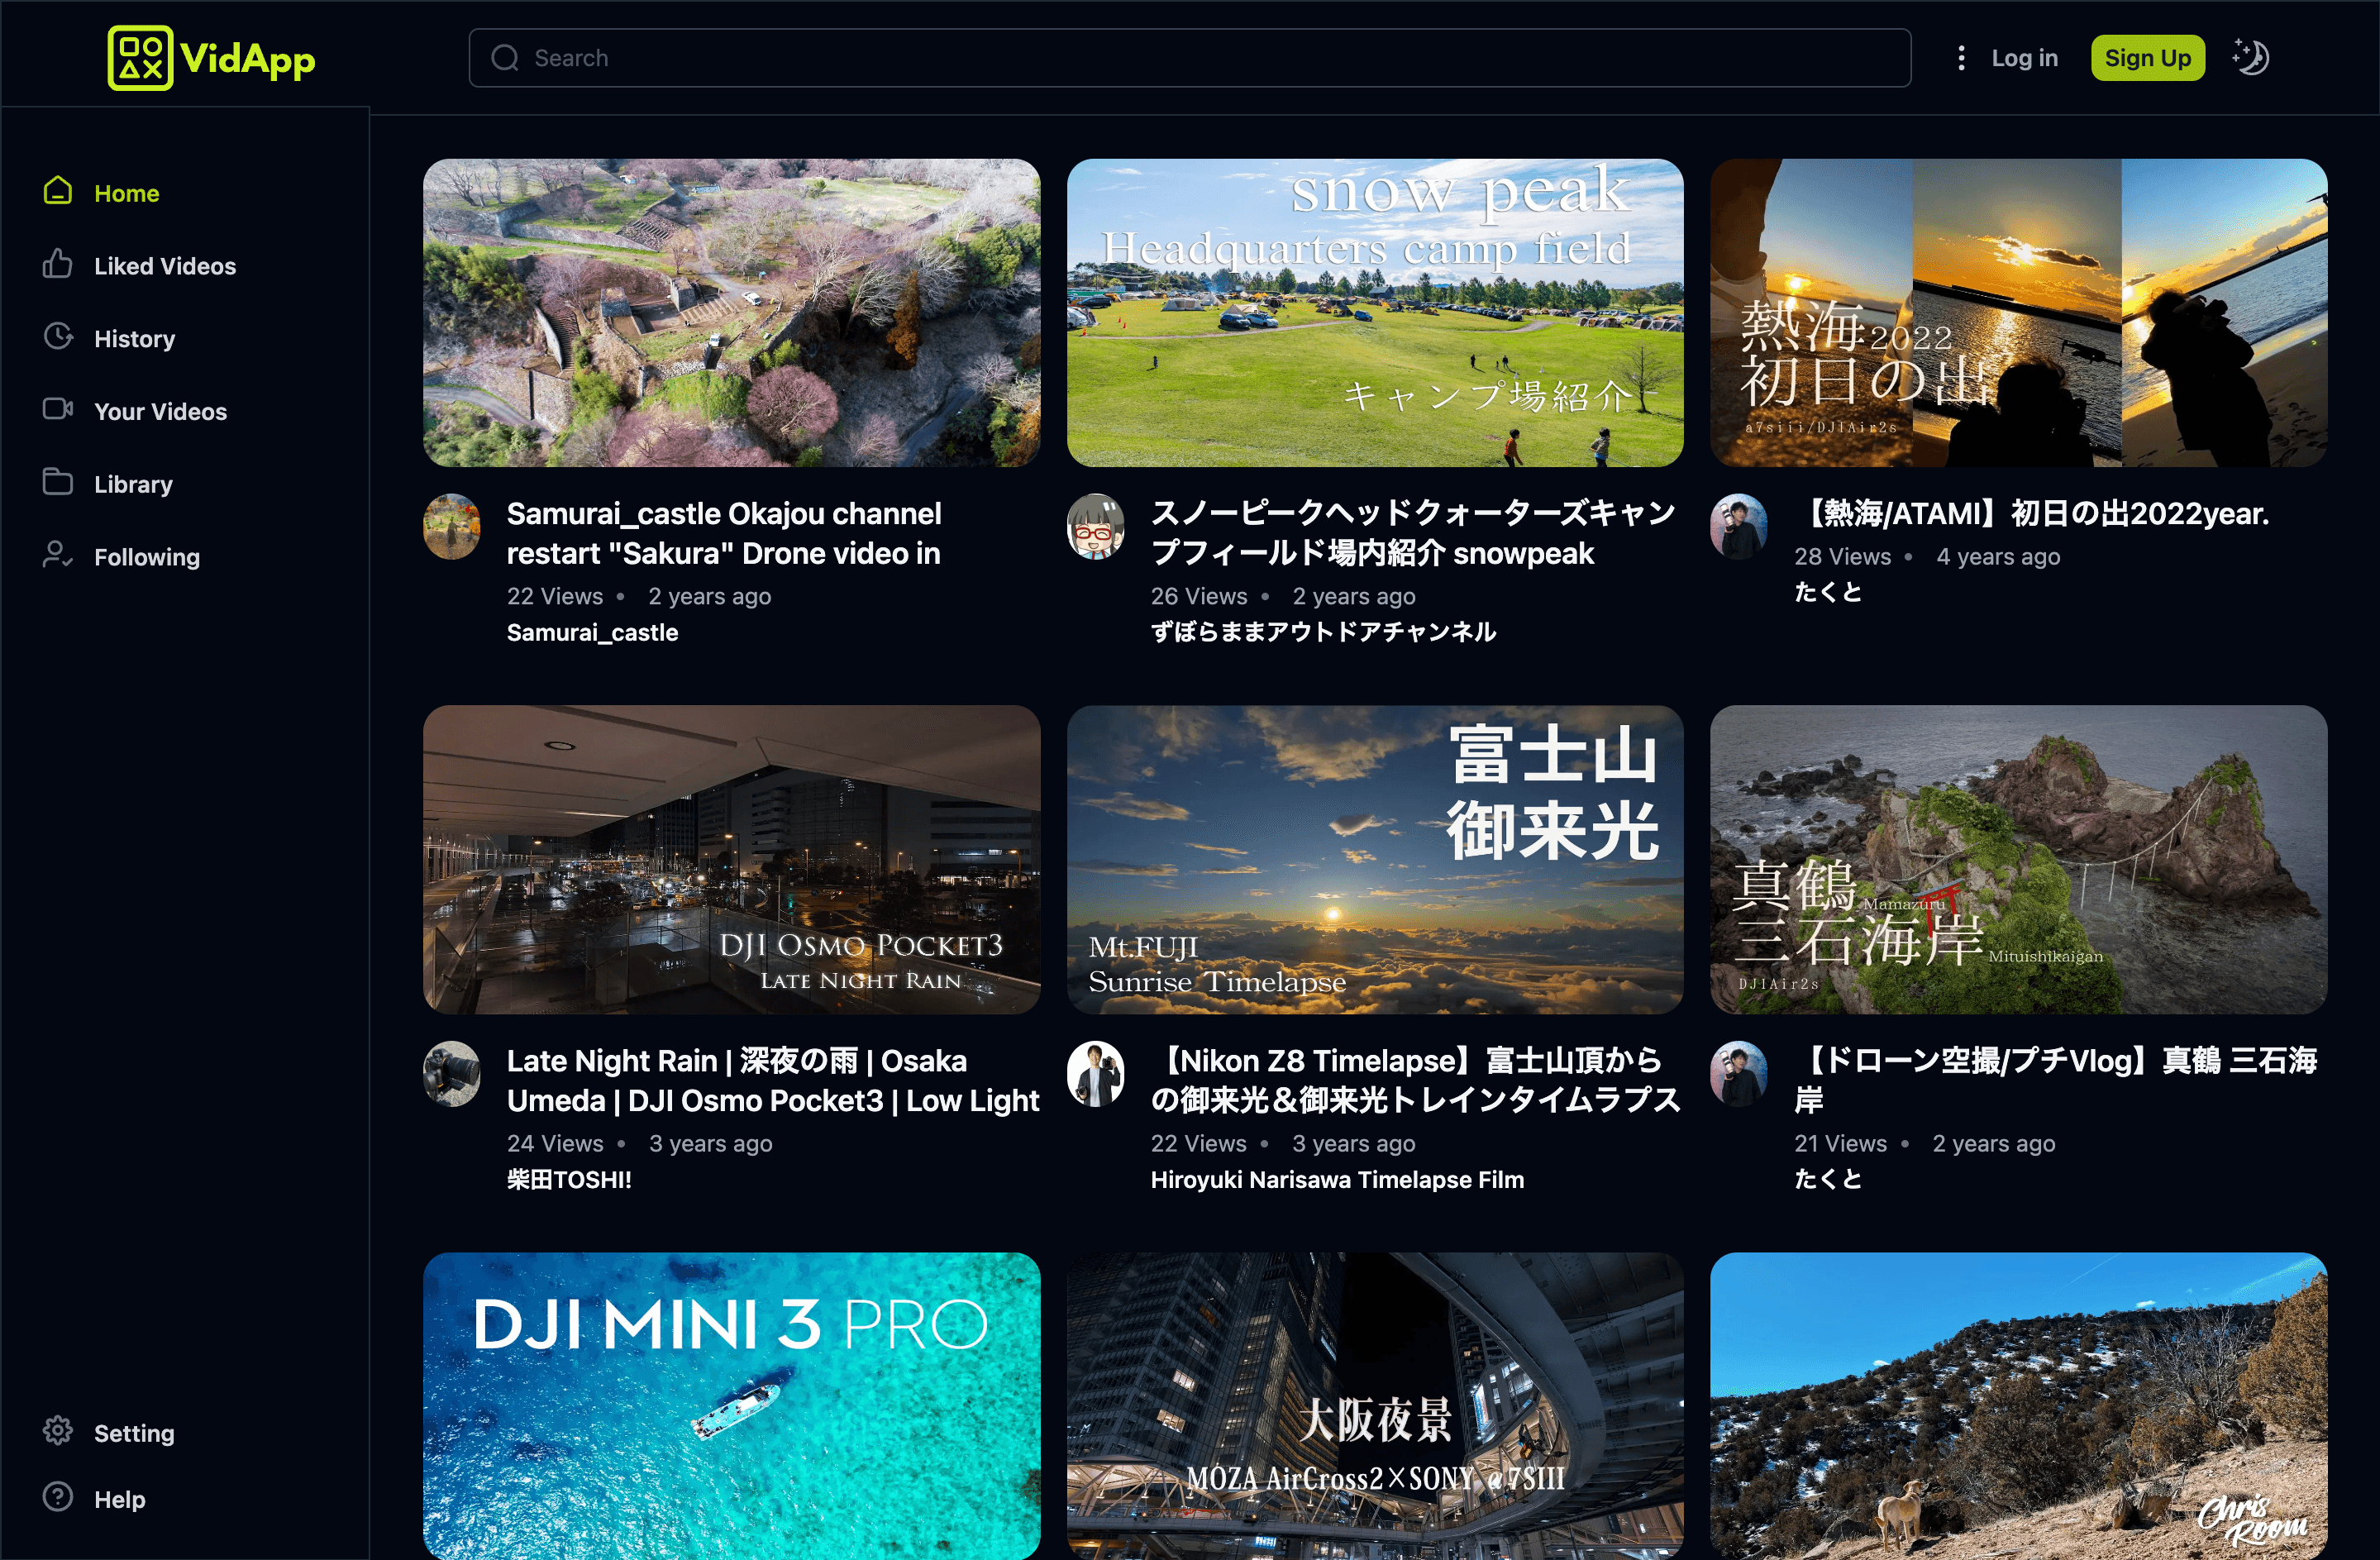Click '4 years ago' text
2380x1560 pixels.
[1998, 556]
